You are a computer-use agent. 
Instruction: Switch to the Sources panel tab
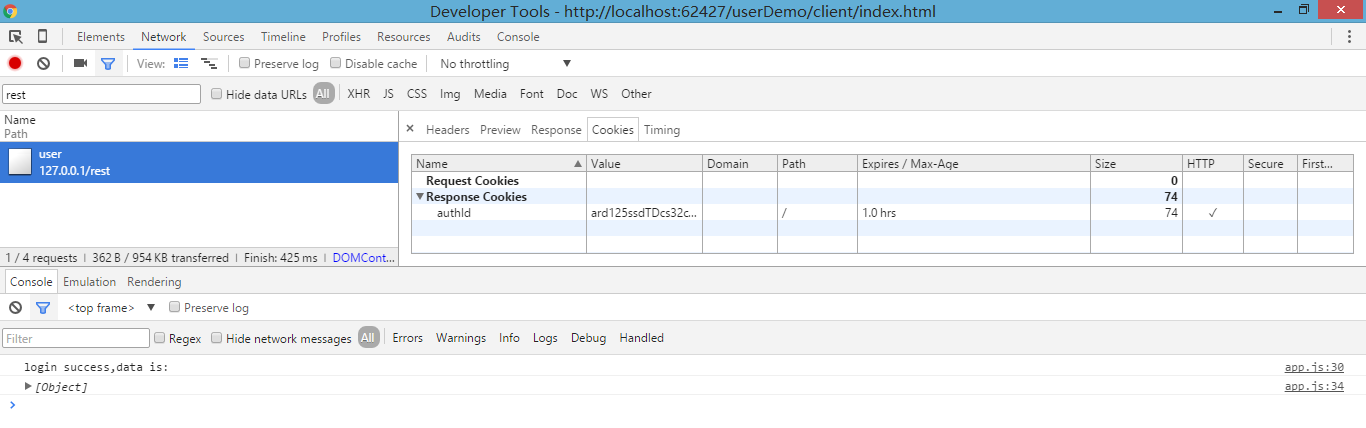coord(223,37)
